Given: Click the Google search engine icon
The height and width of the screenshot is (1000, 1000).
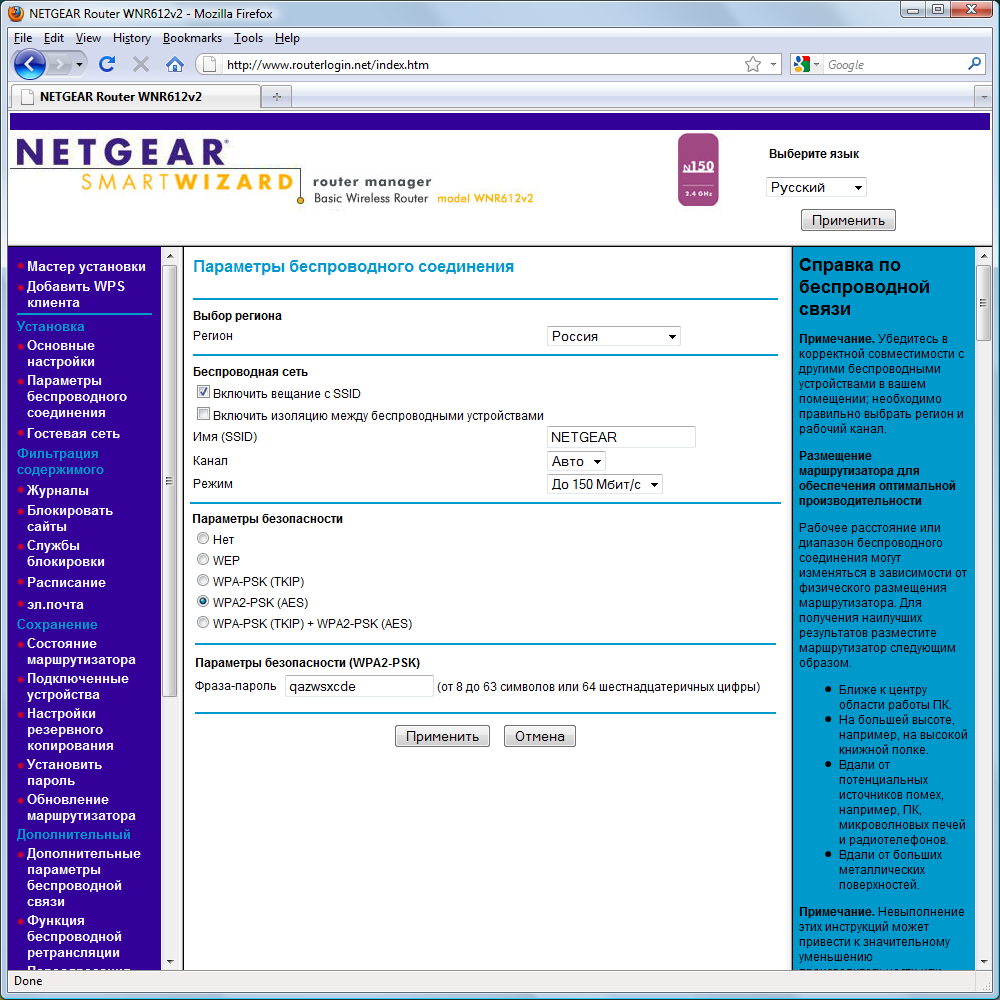Looking at the screenshot, I should [801, 64].
